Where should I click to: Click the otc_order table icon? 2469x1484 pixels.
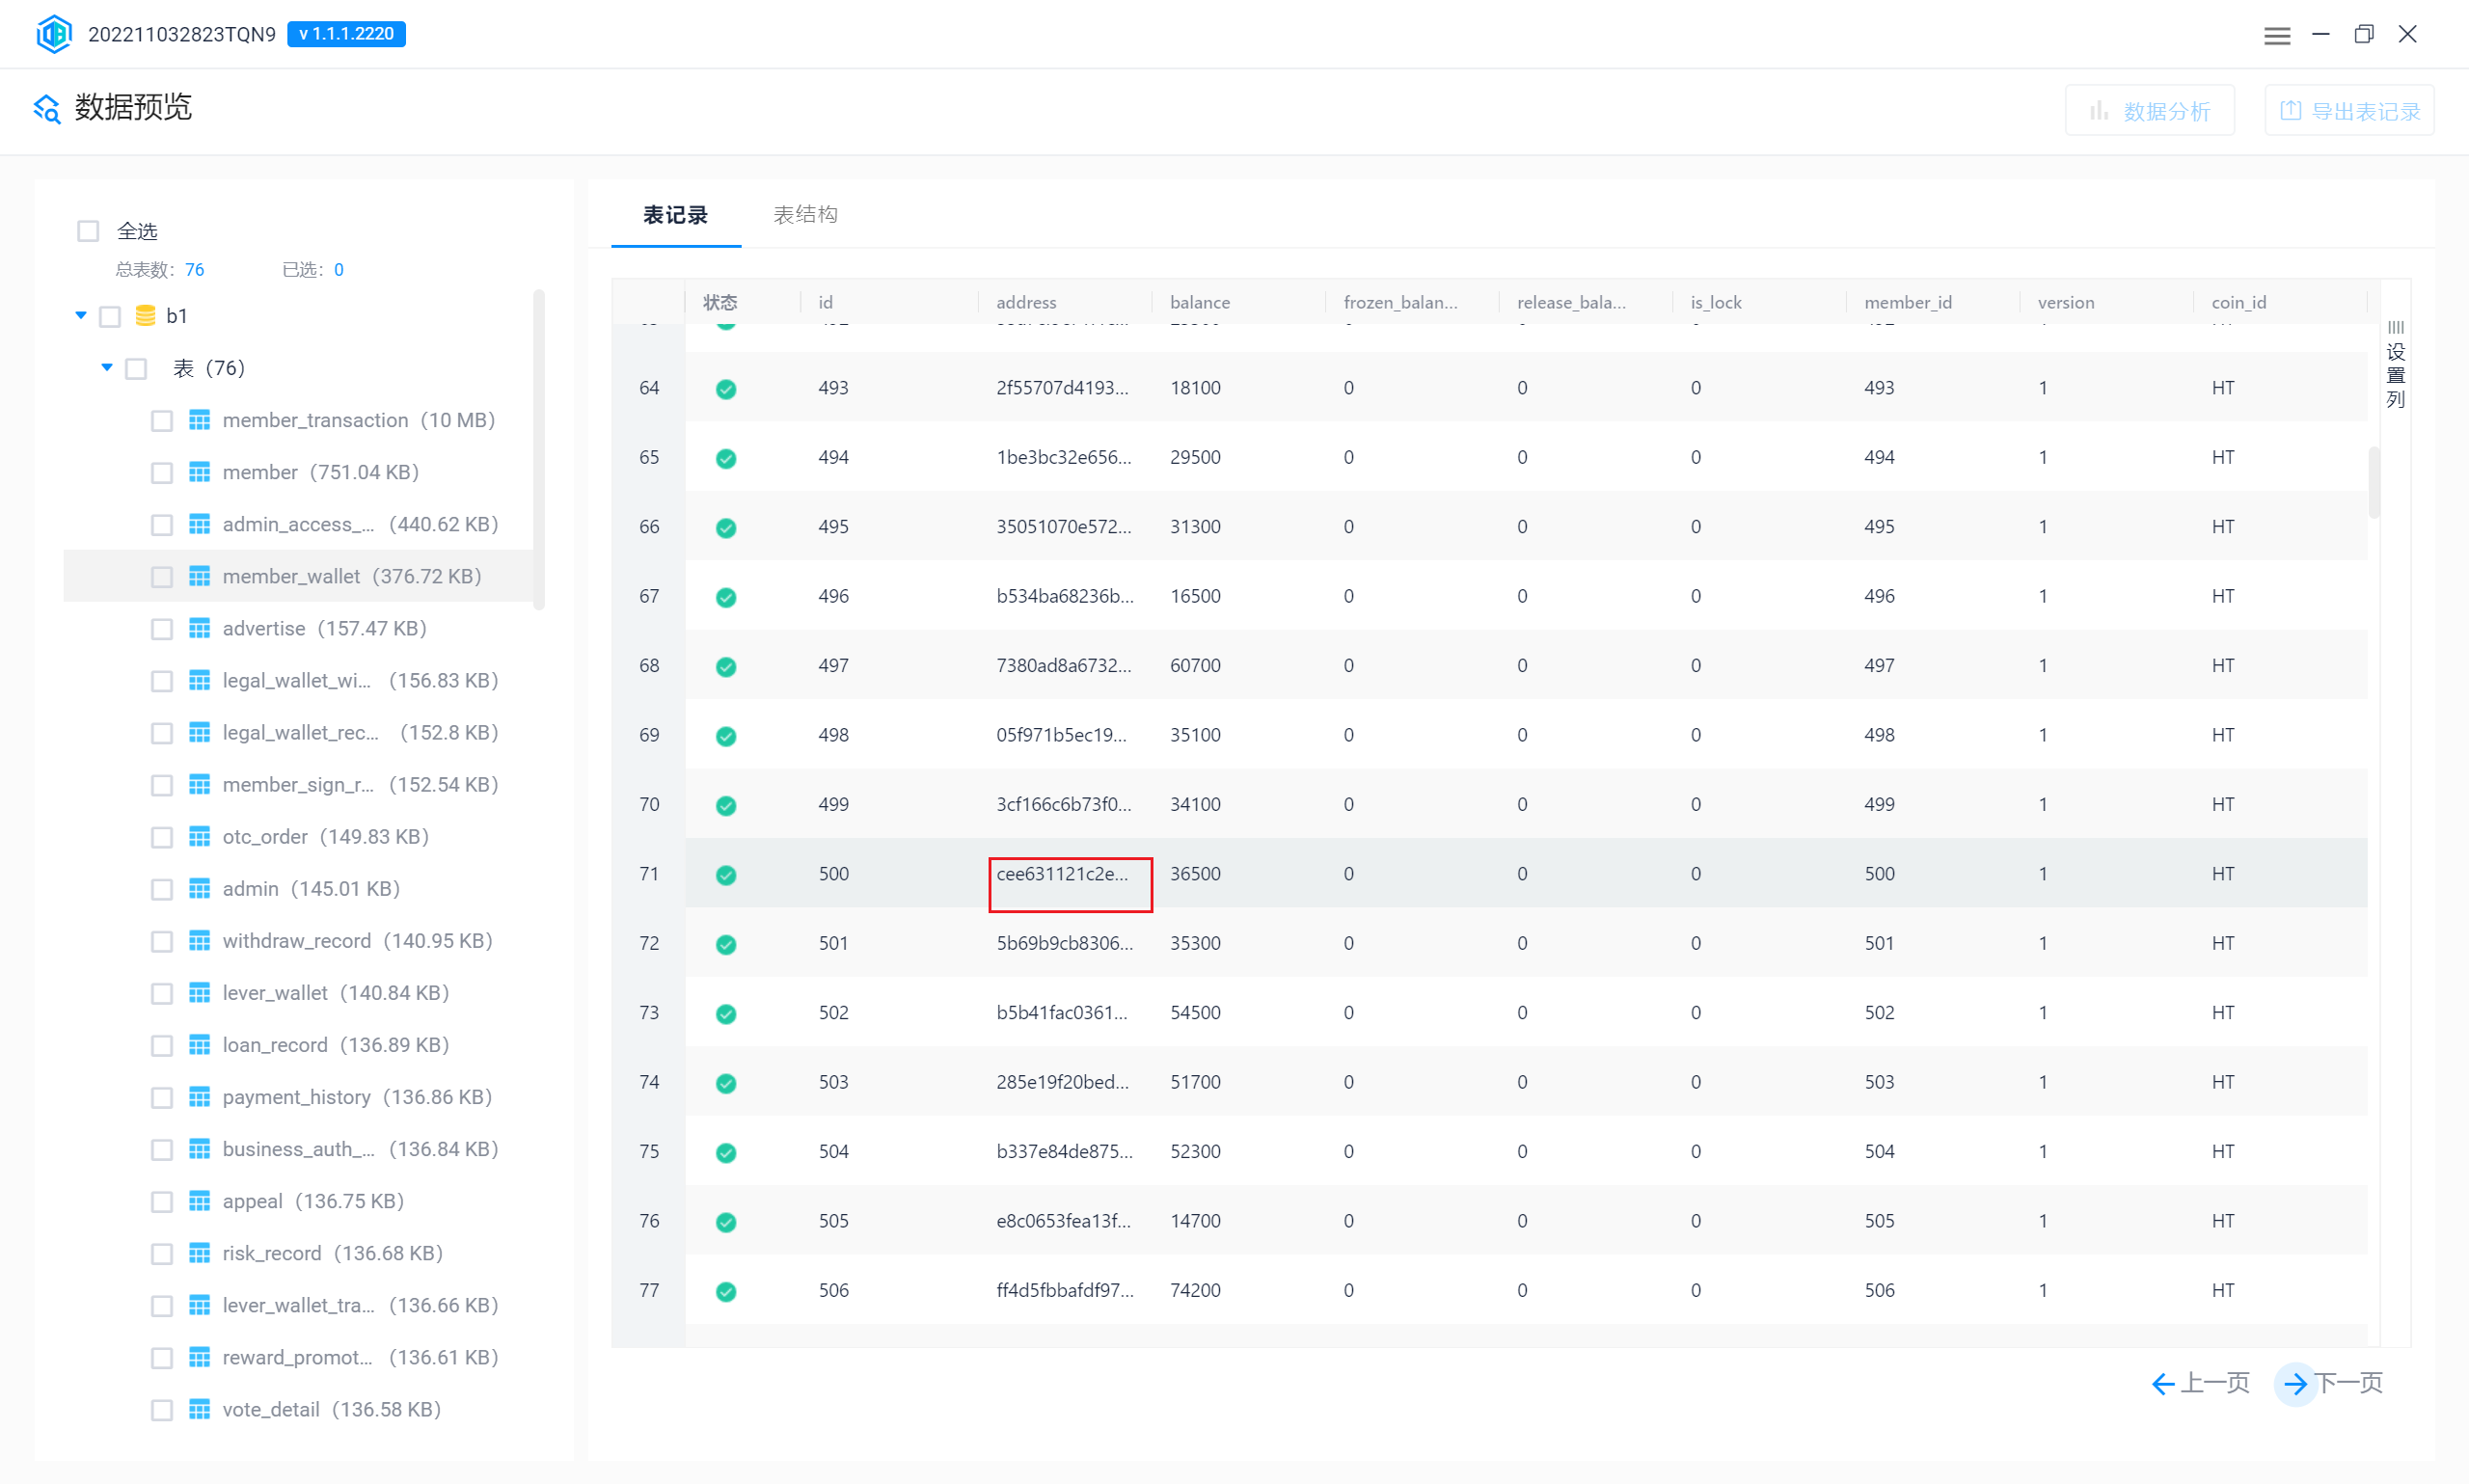200,836
